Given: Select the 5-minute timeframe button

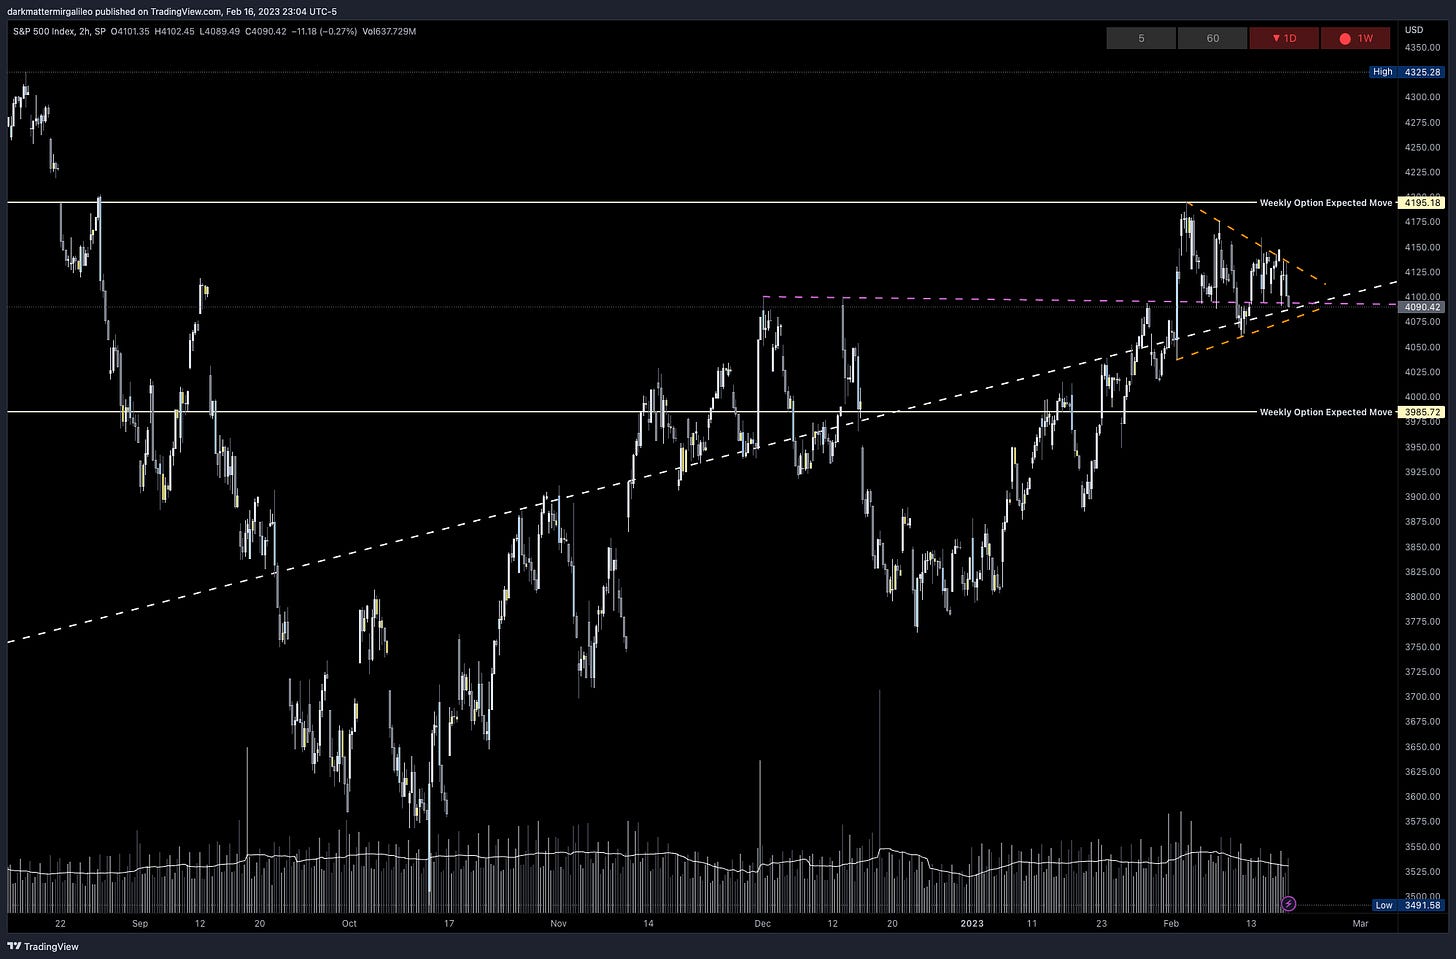Looking at the screenshot, I should pyautogui.click(x=1140, y=38).
